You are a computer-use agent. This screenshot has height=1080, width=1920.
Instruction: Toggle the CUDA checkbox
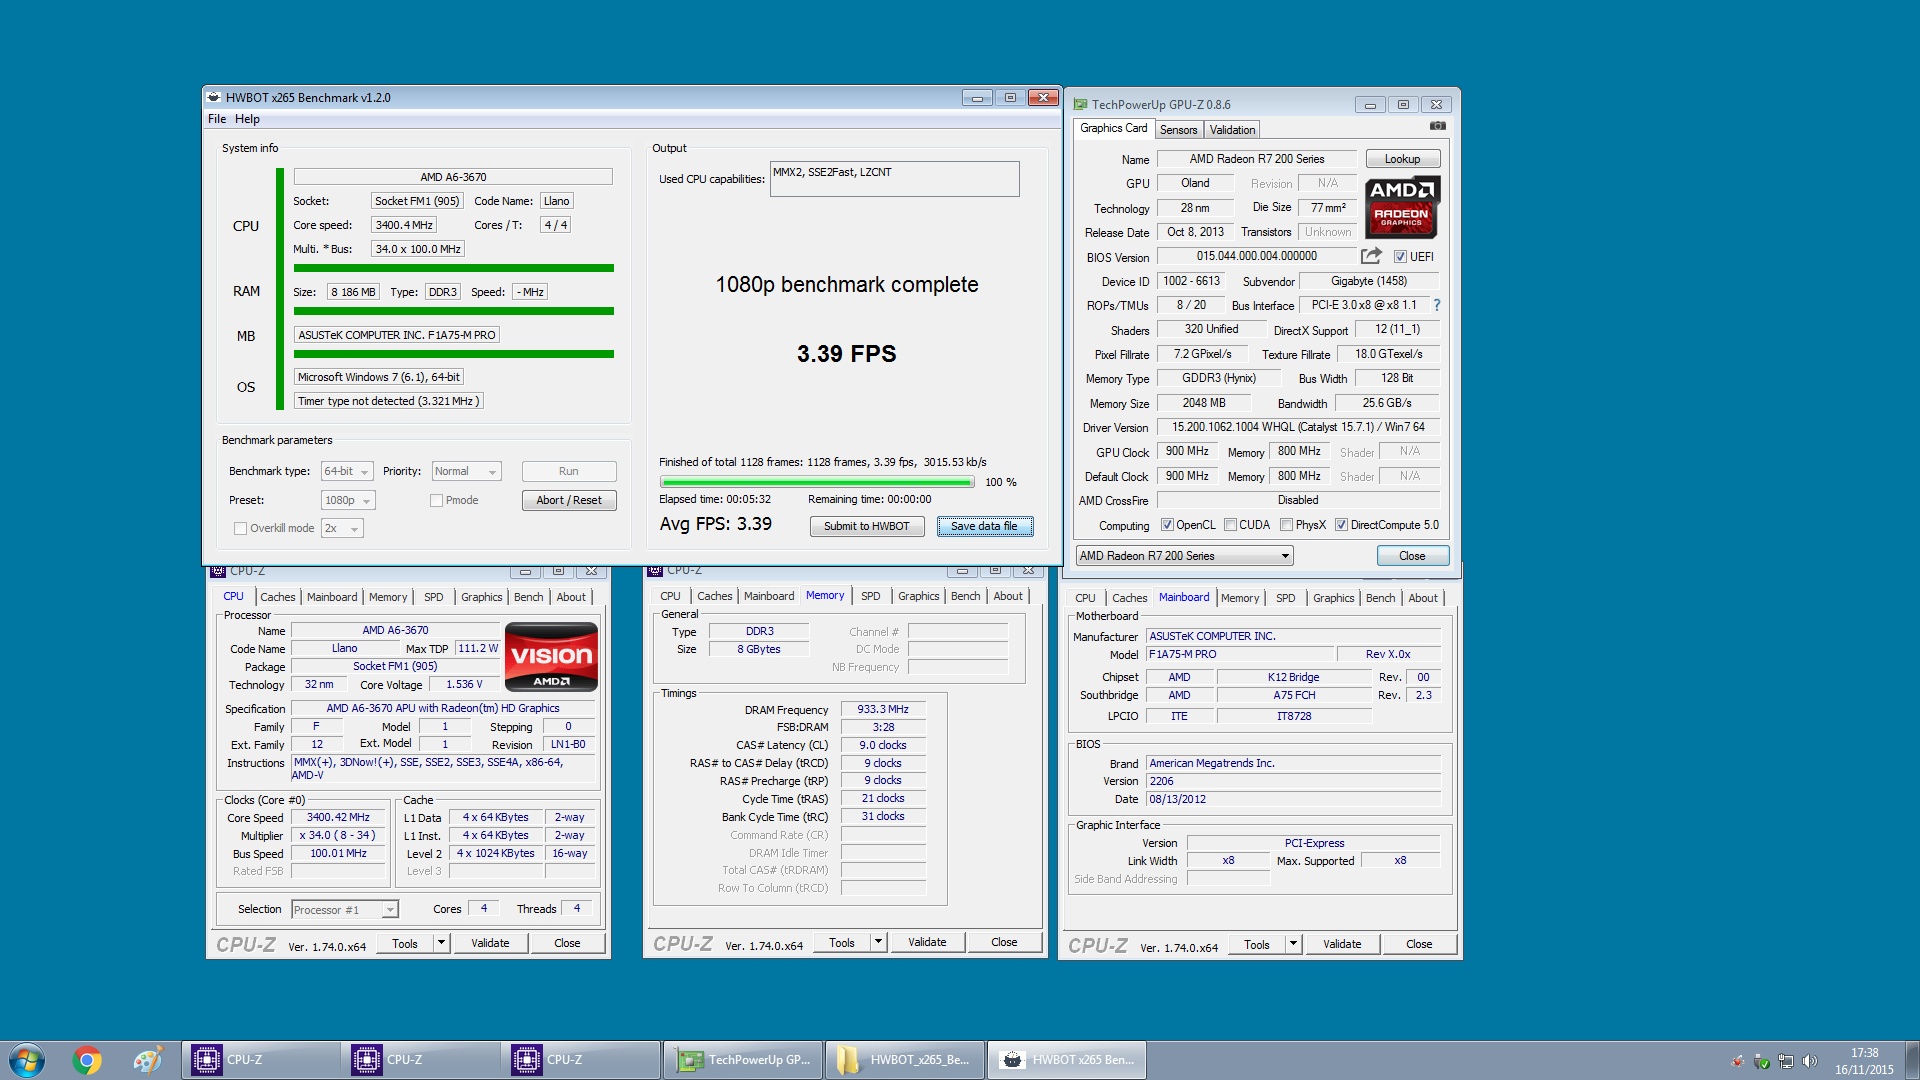click(x=1230, y=525)
